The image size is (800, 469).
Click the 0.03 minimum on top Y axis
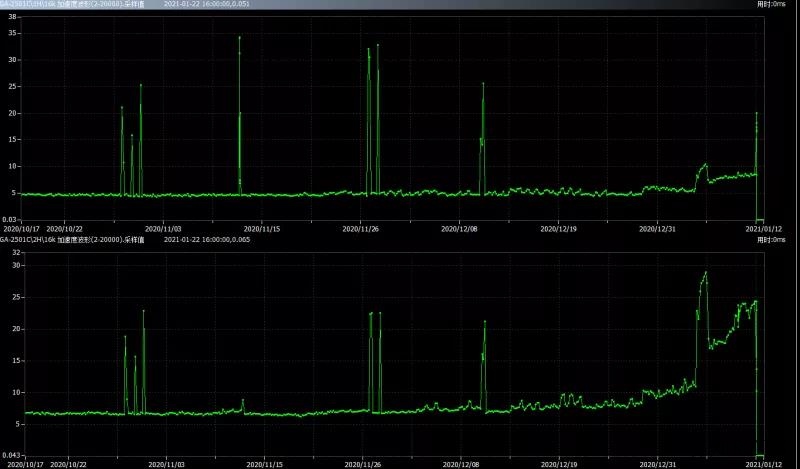[10, 219]
